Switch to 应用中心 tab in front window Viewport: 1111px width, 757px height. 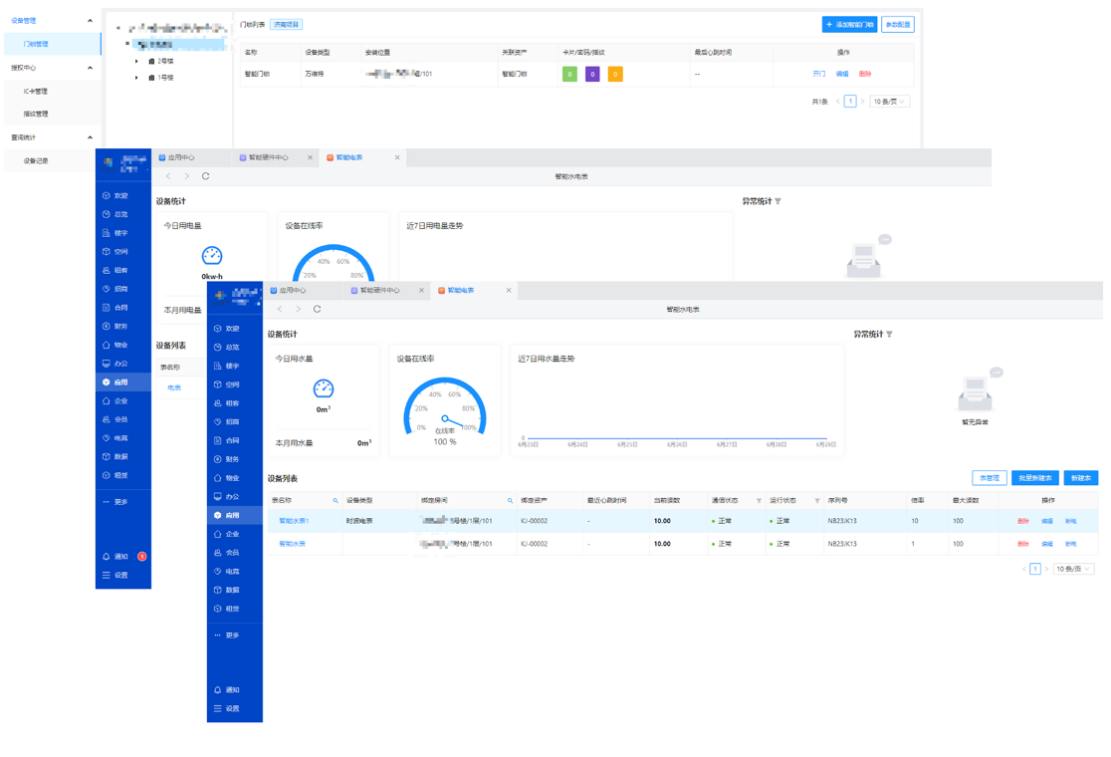coord(292,290)
